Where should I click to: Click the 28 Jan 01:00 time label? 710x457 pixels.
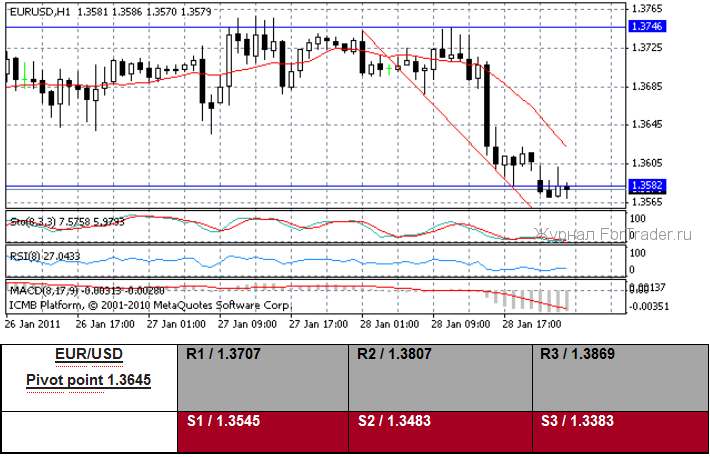[389, 324]
